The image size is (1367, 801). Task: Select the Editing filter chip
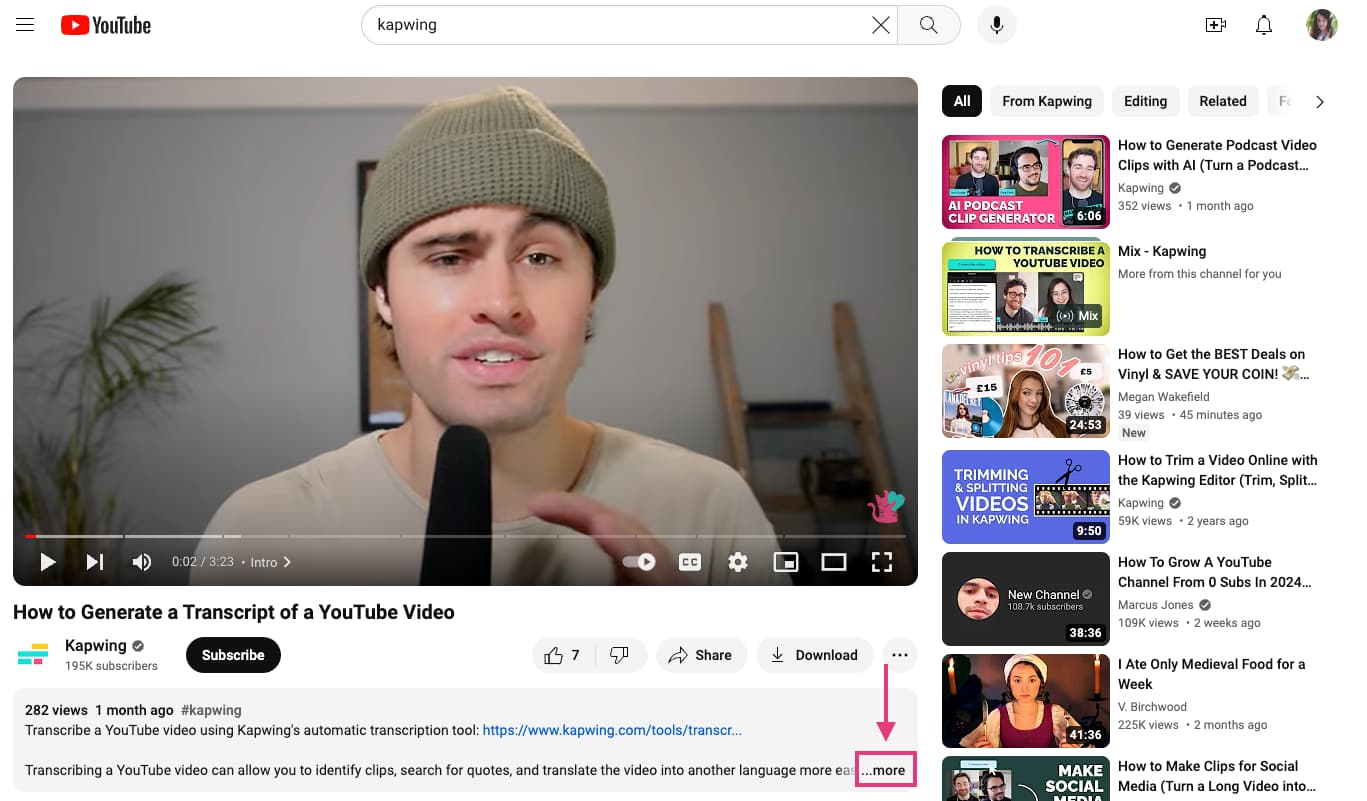pyautogui.click(x=1145, y=101)
